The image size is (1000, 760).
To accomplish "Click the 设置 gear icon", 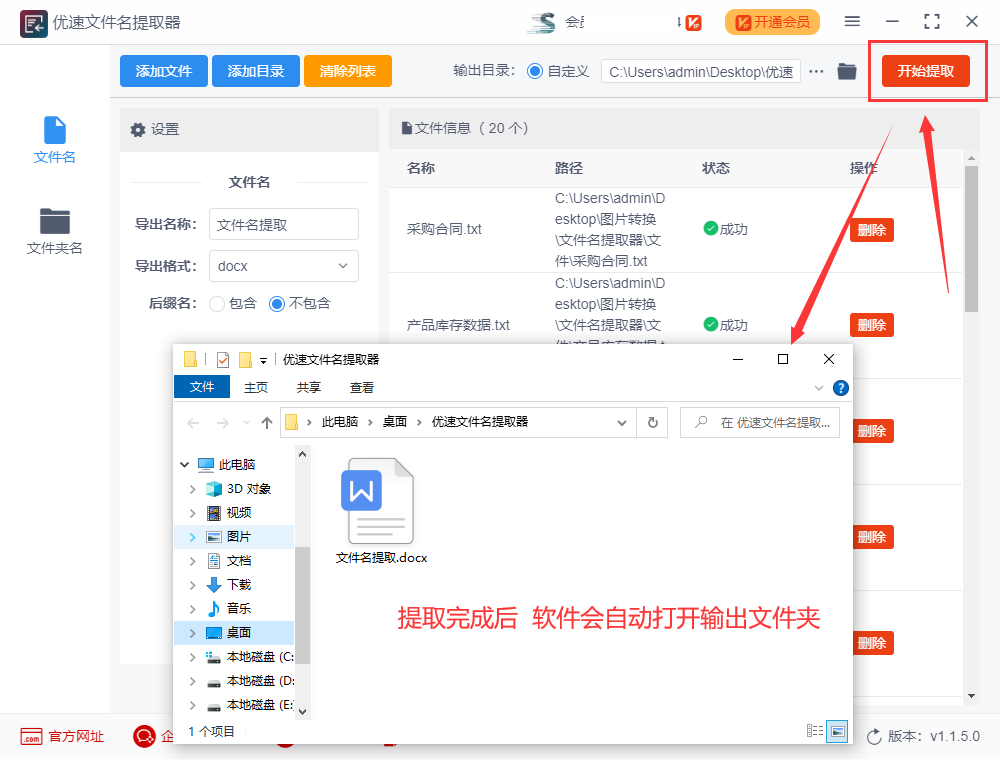I will [139, 128].
